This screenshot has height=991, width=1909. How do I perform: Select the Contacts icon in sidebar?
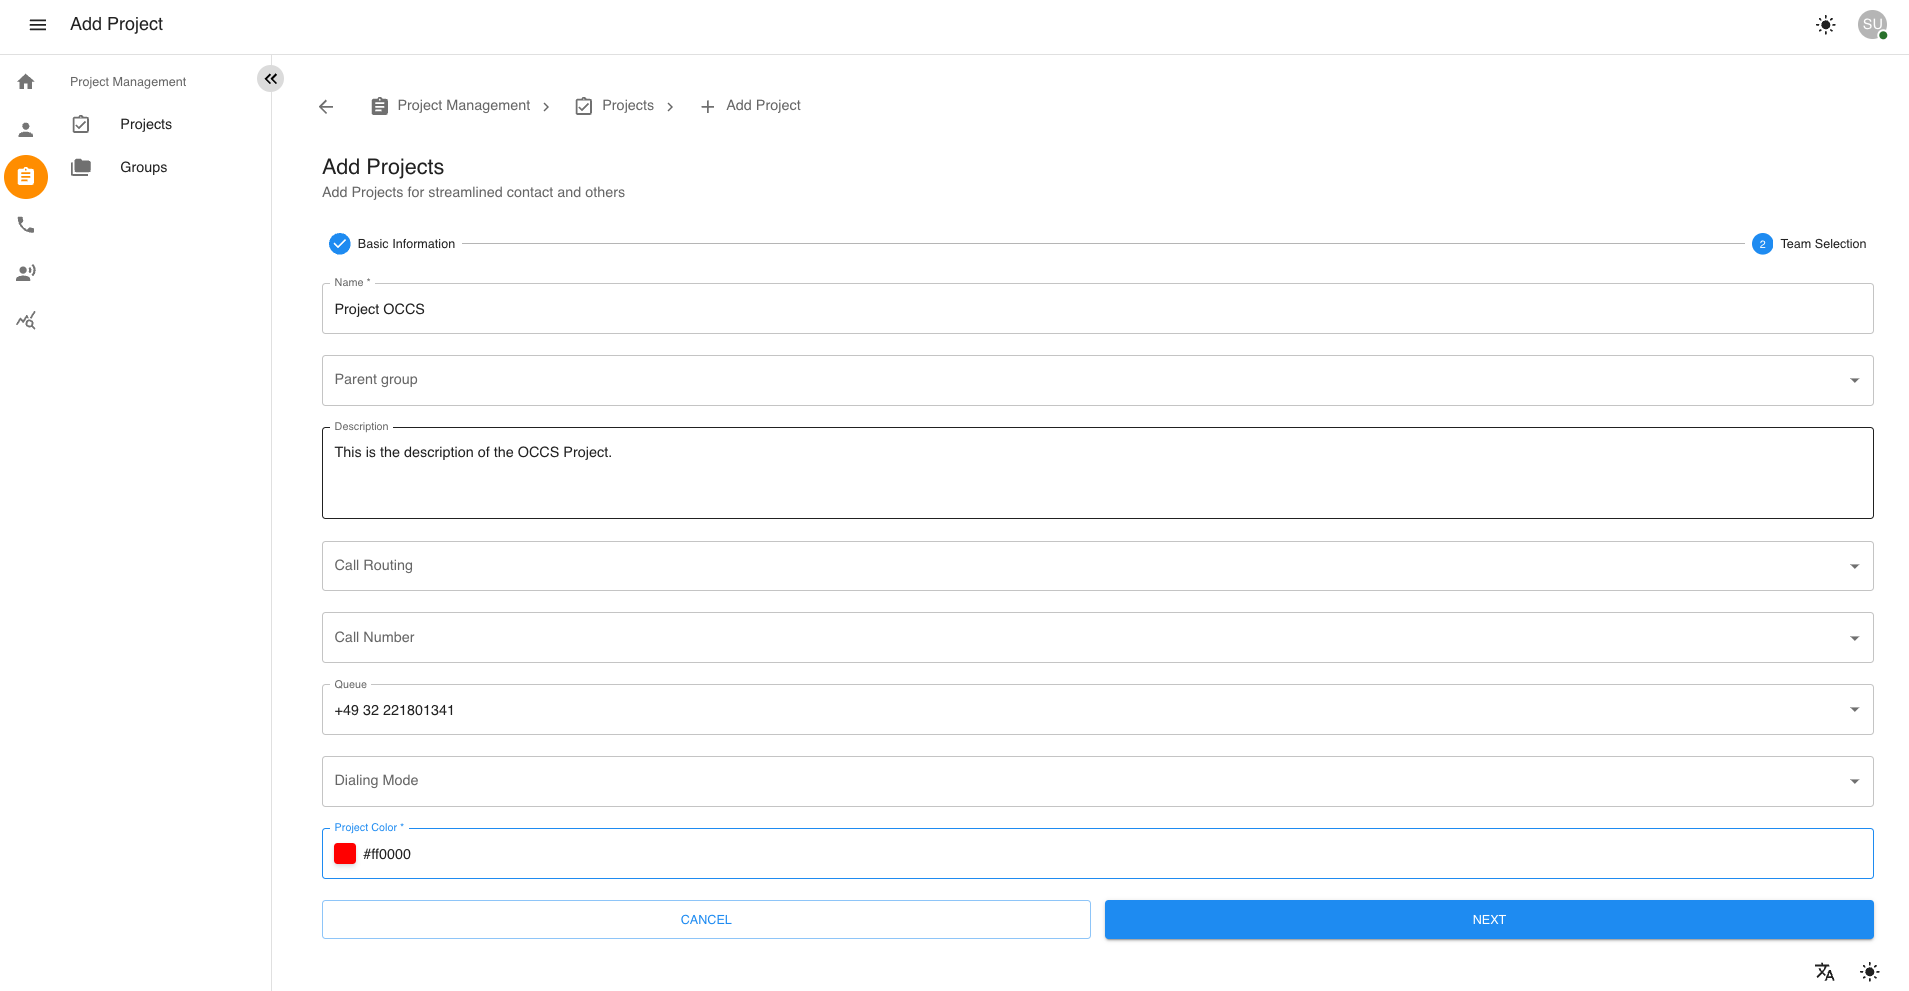25,128
